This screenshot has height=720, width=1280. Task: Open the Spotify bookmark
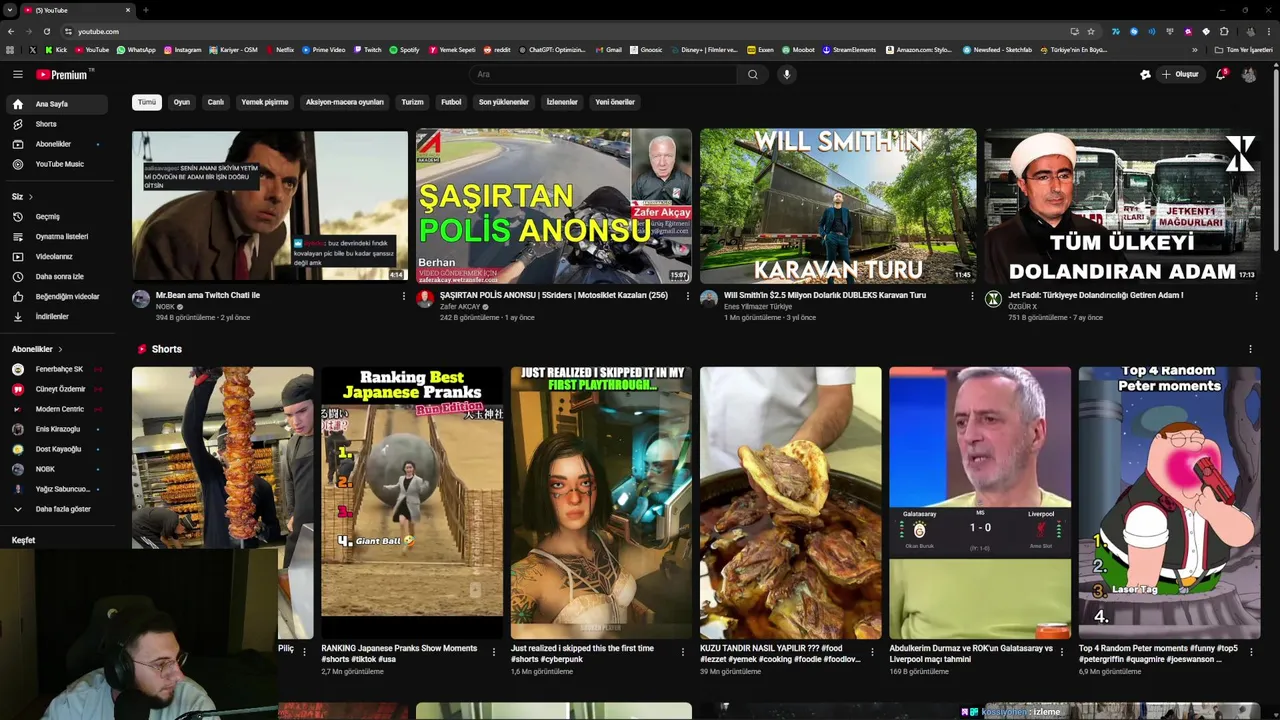click(404, 50)
